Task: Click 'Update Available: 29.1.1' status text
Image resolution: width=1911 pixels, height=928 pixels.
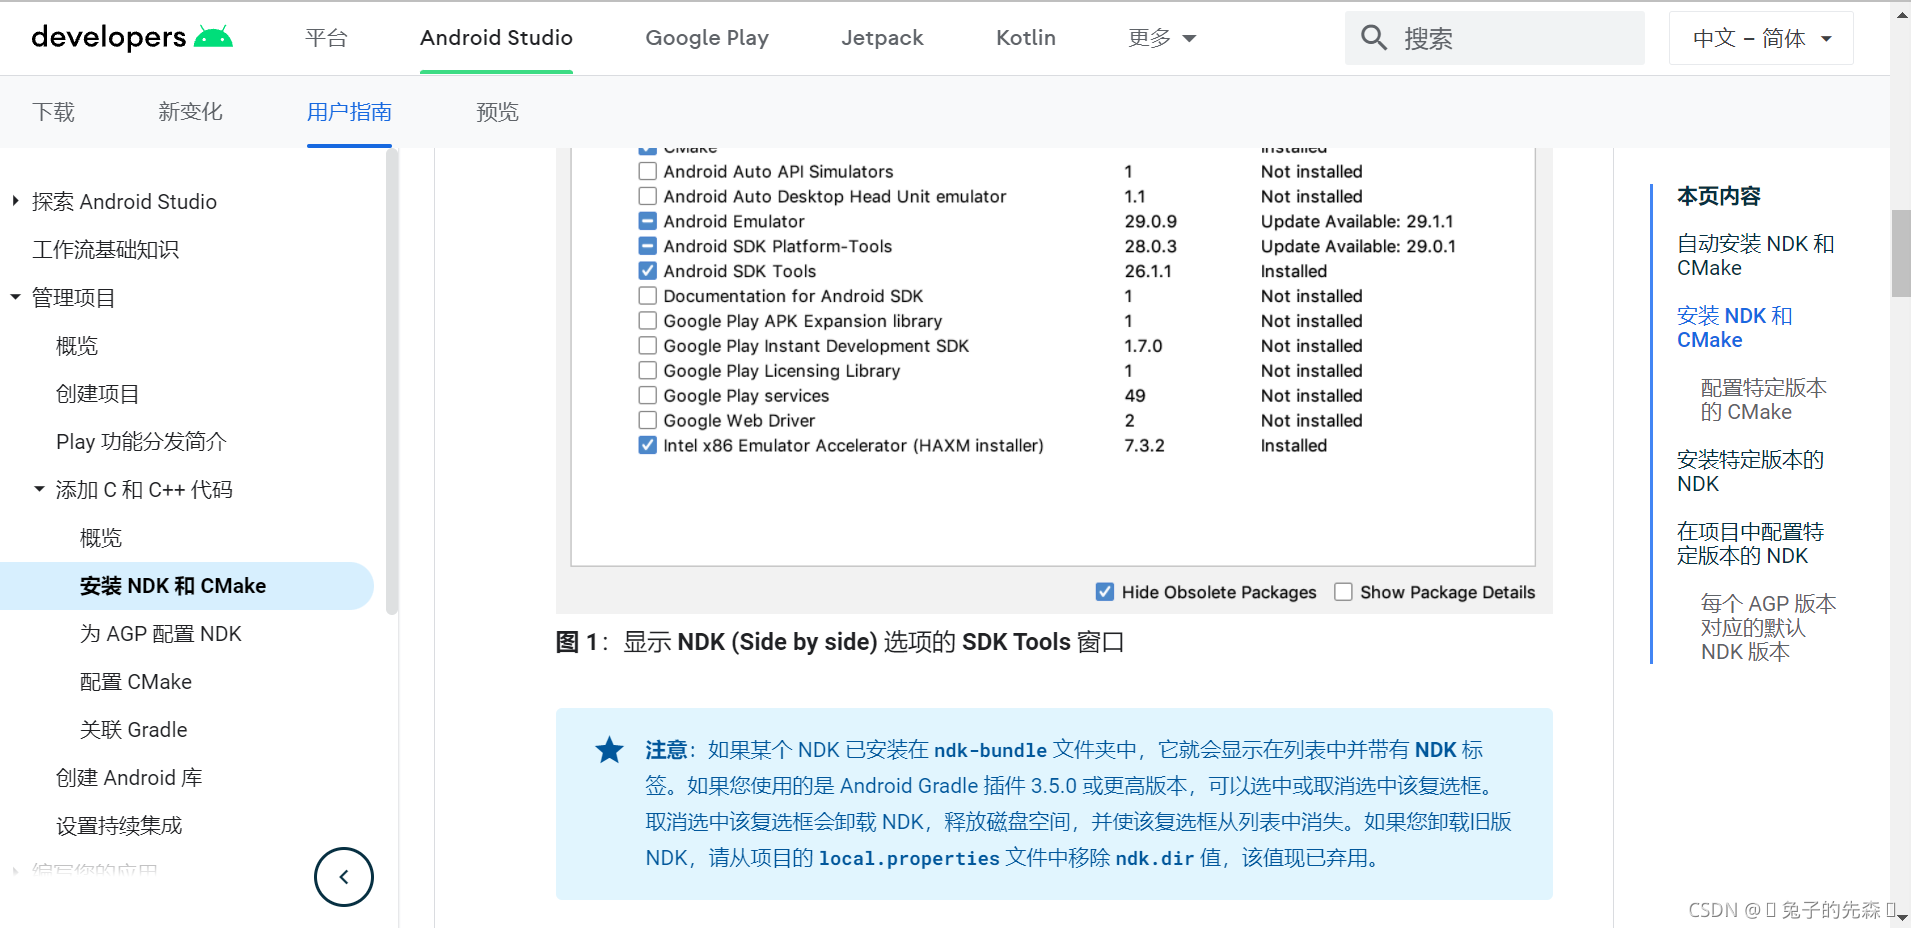Action: pyautogui.click(x=1357, y=221)
